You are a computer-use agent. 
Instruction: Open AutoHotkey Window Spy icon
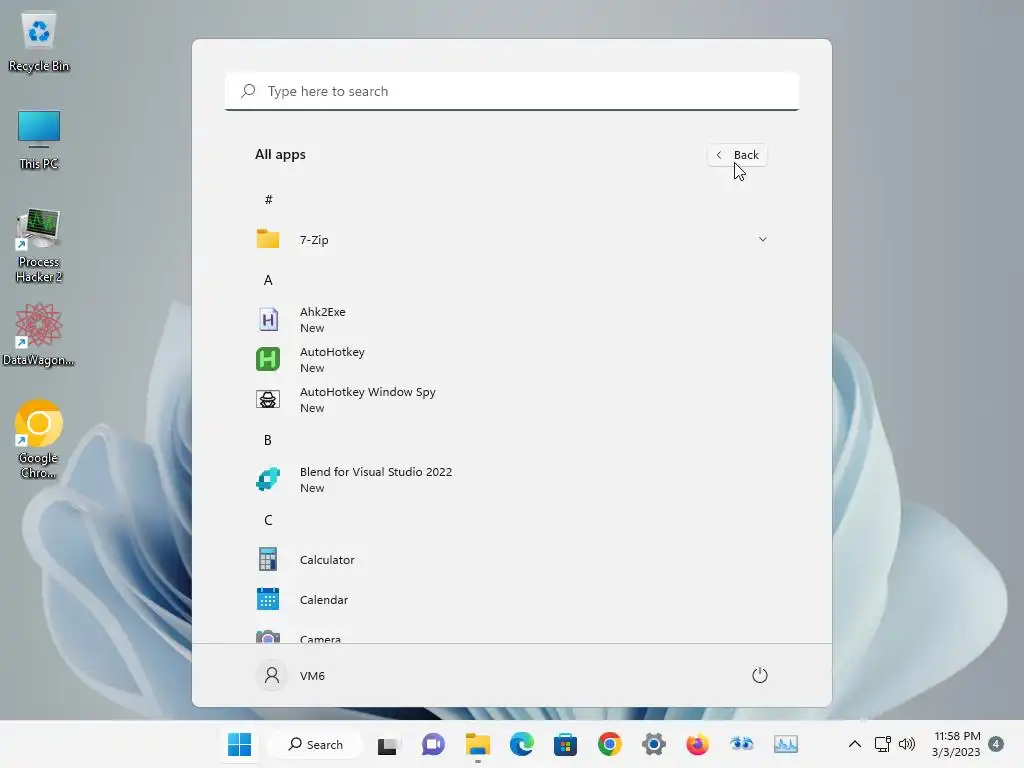click(268, 399)
